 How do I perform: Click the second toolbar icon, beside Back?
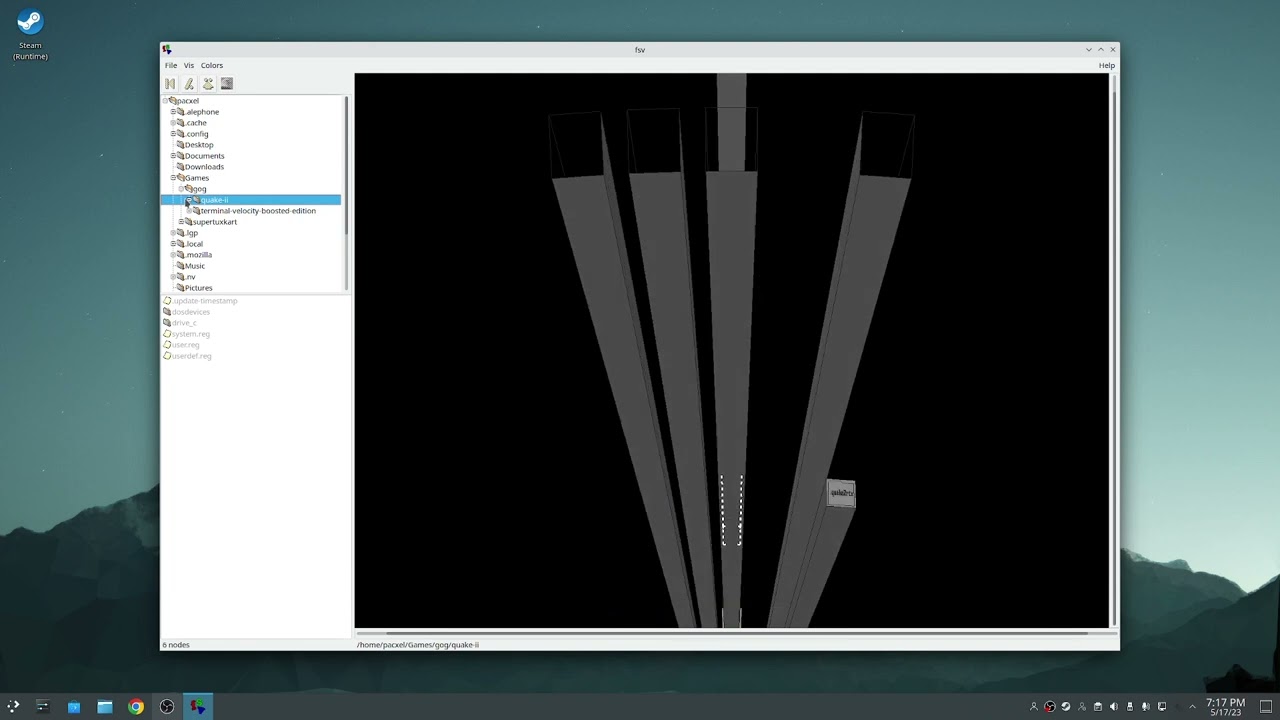[189, 84]
